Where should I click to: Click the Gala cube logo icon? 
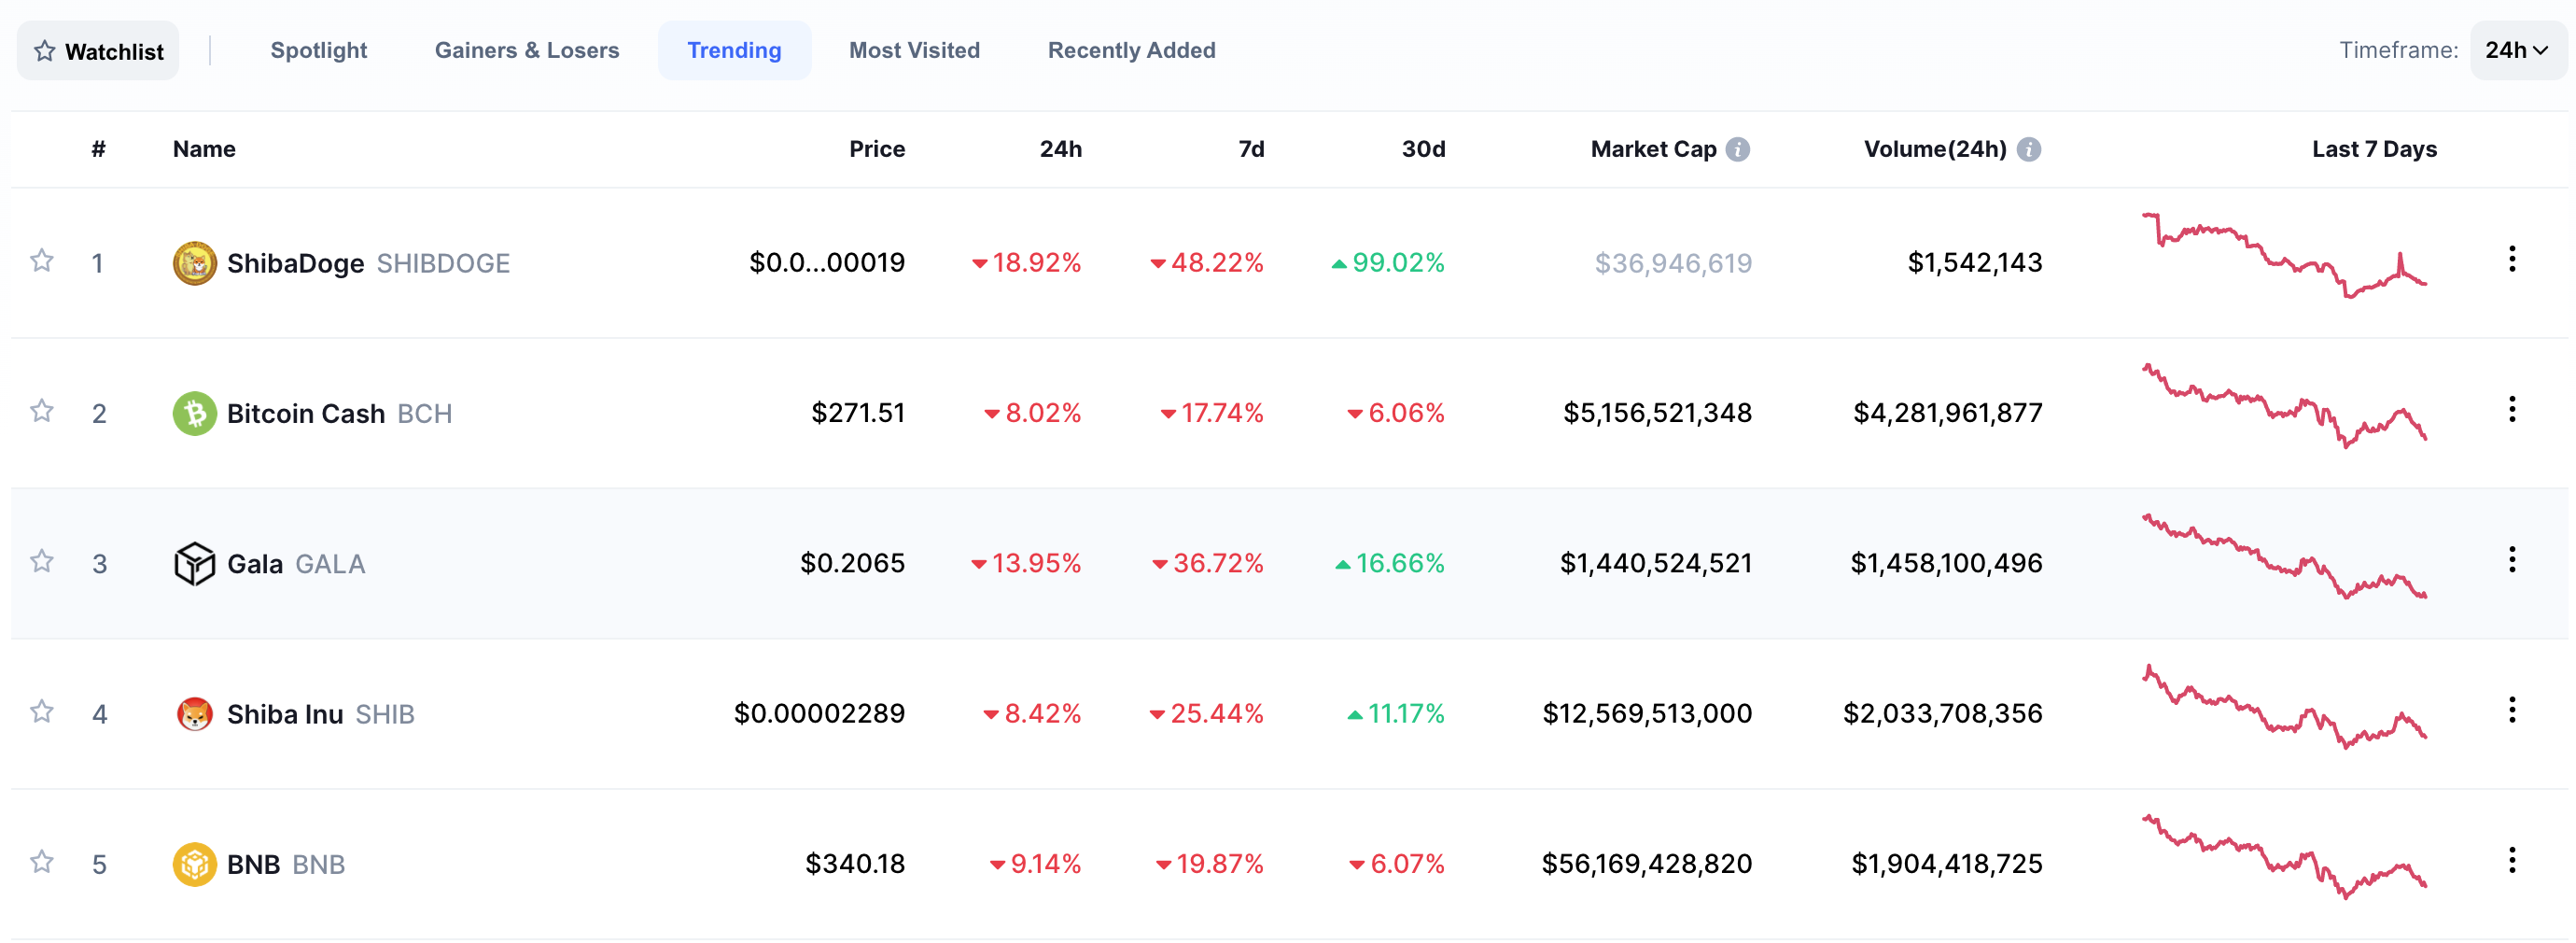tap(195, 563)
